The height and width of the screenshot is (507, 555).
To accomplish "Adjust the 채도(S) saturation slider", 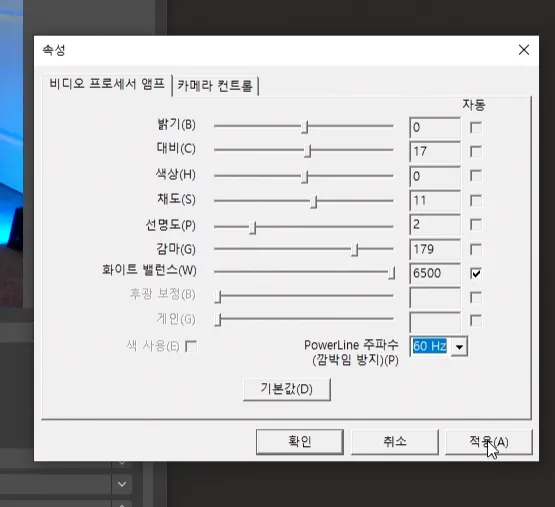I will pyautogui.click(x=313, y=201).
